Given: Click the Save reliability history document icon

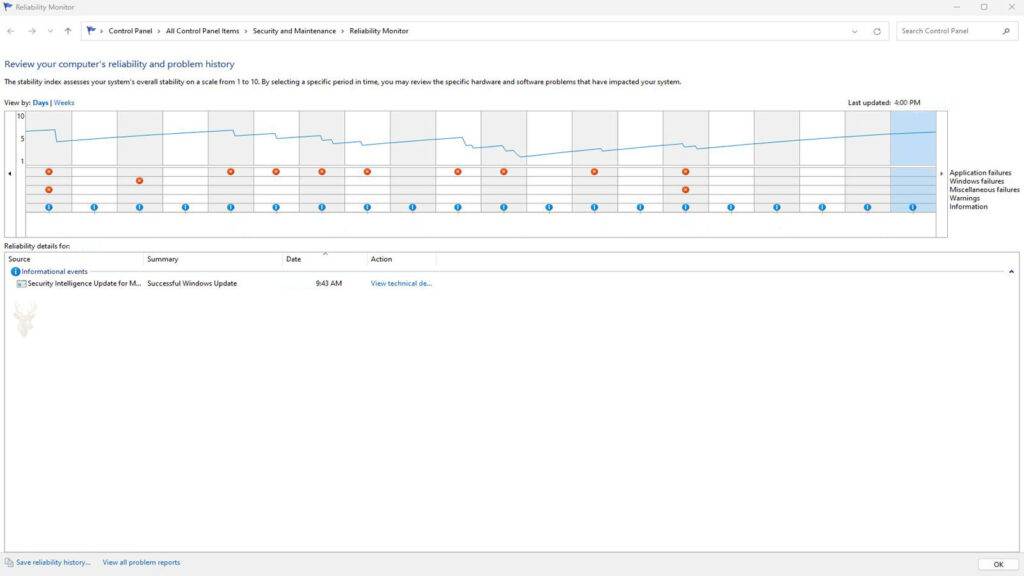Looking at the screenshot, I should 8,562.
